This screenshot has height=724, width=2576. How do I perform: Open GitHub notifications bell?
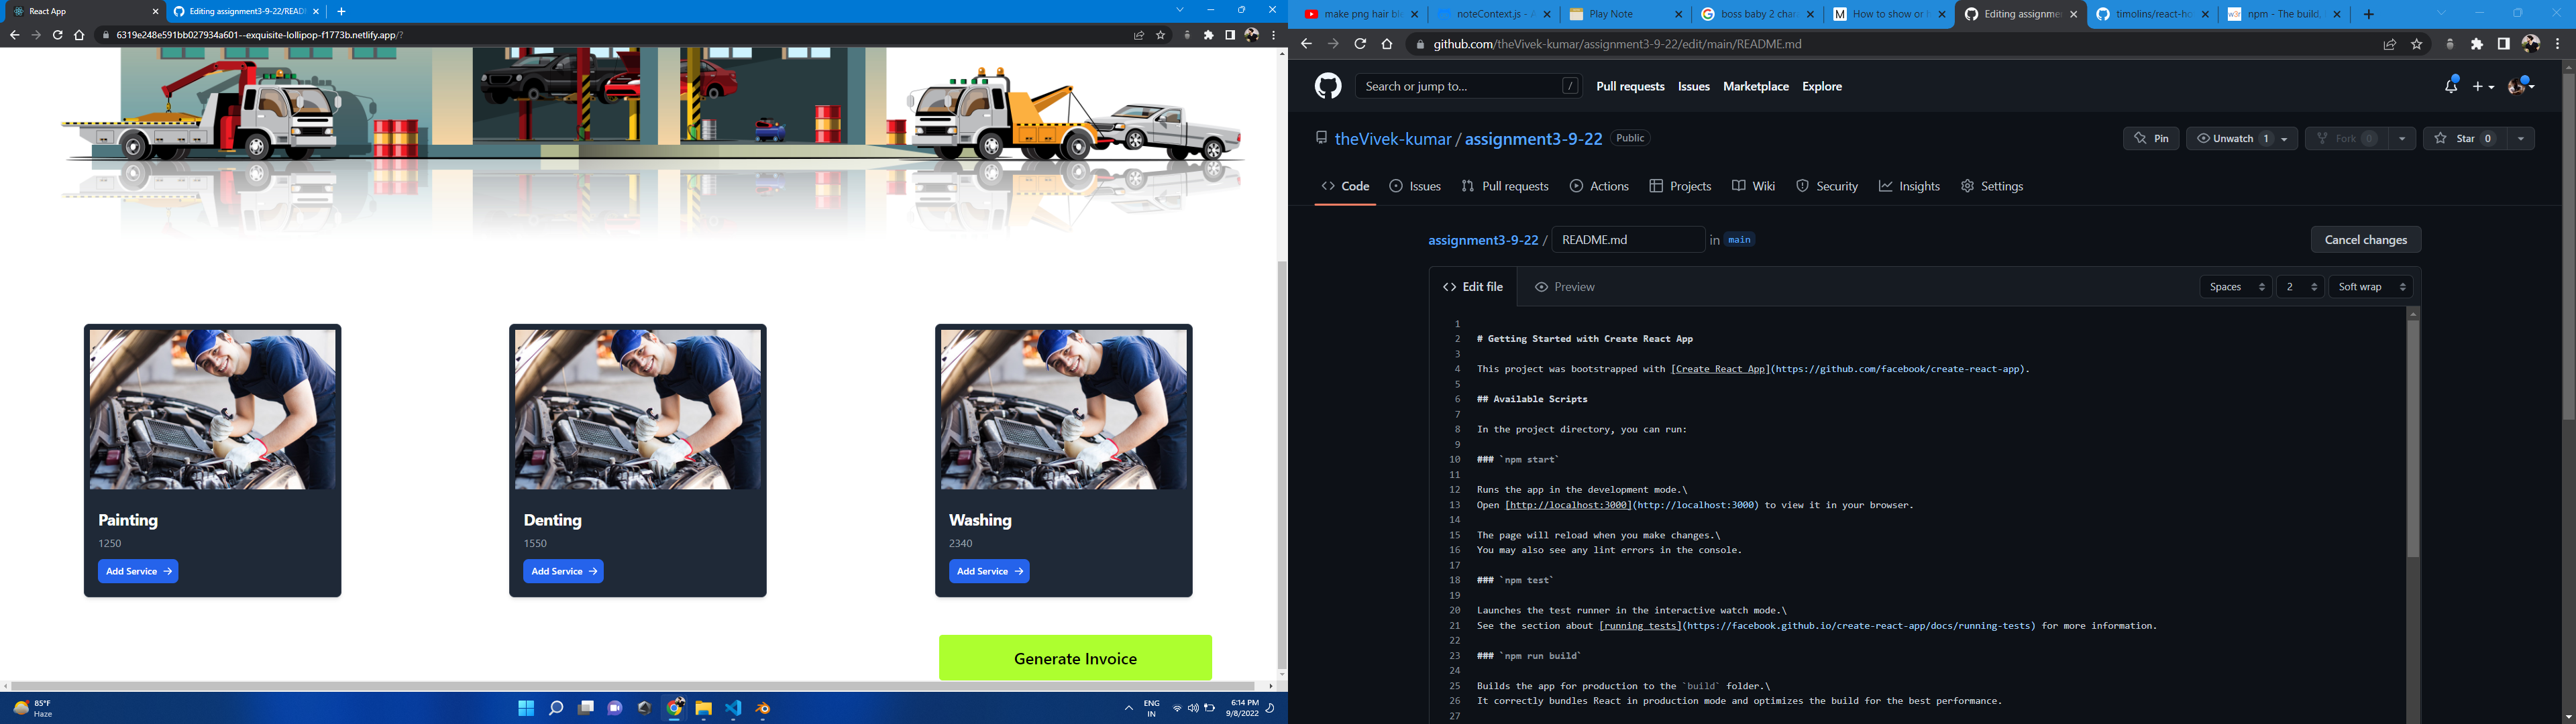pos(2451,86)
